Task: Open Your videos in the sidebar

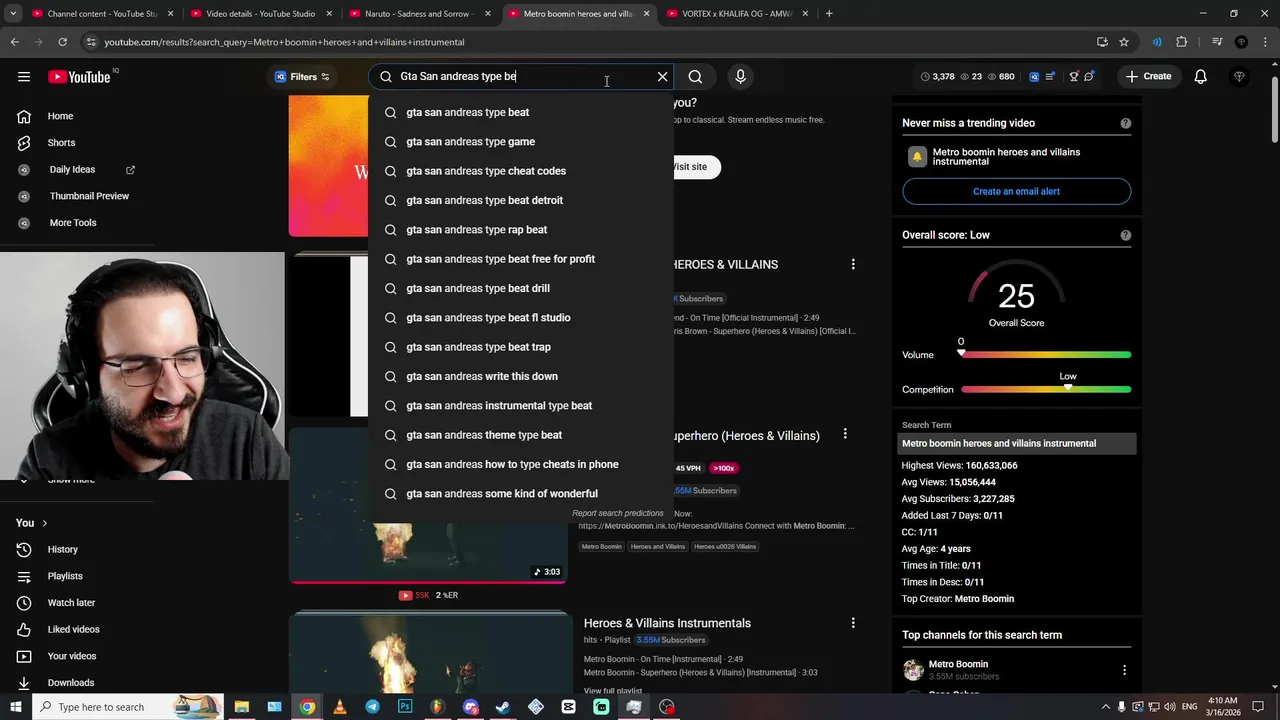Action: click(x=72, y=656)
